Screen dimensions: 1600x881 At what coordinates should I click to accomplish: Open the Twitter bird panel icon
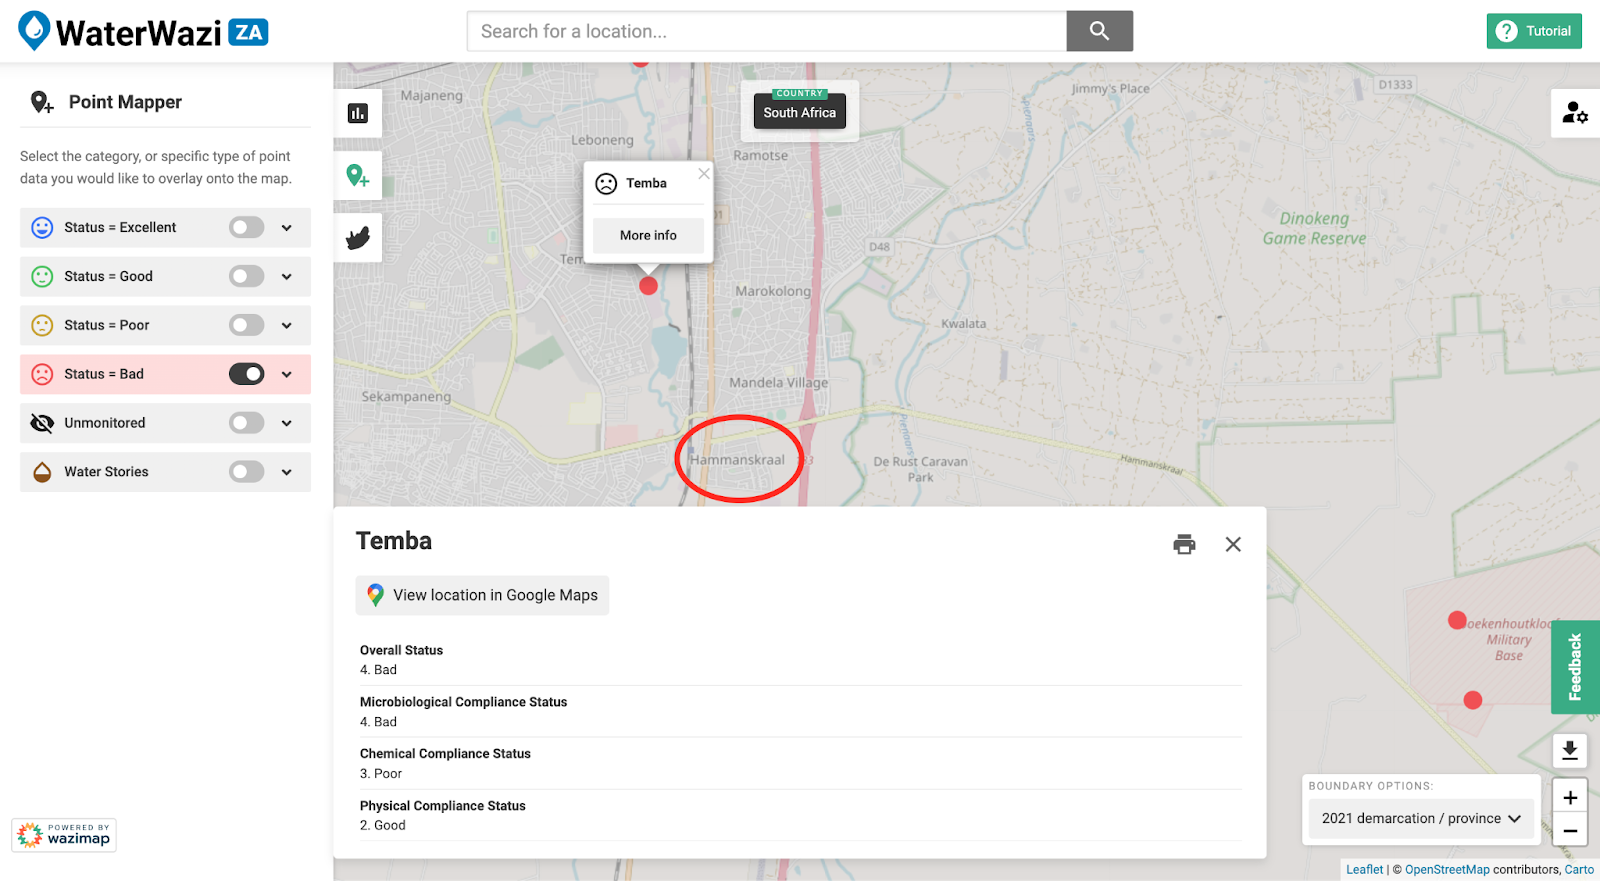pyautogui.click(x=358, y=238)
